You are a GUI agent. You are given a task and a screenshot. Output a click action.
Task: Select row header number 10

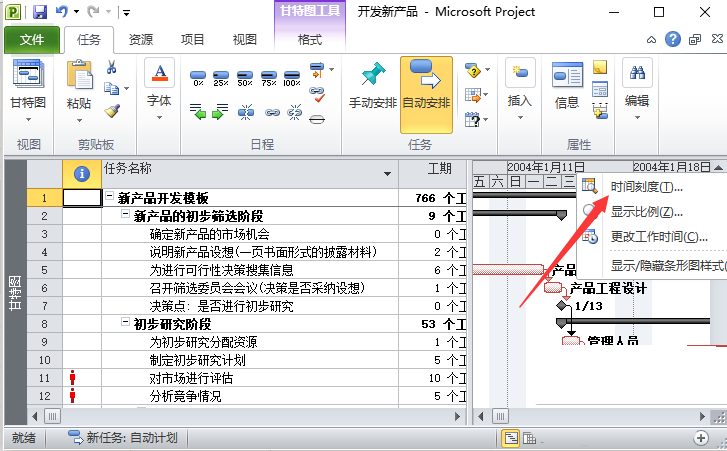tap(45, 360)
